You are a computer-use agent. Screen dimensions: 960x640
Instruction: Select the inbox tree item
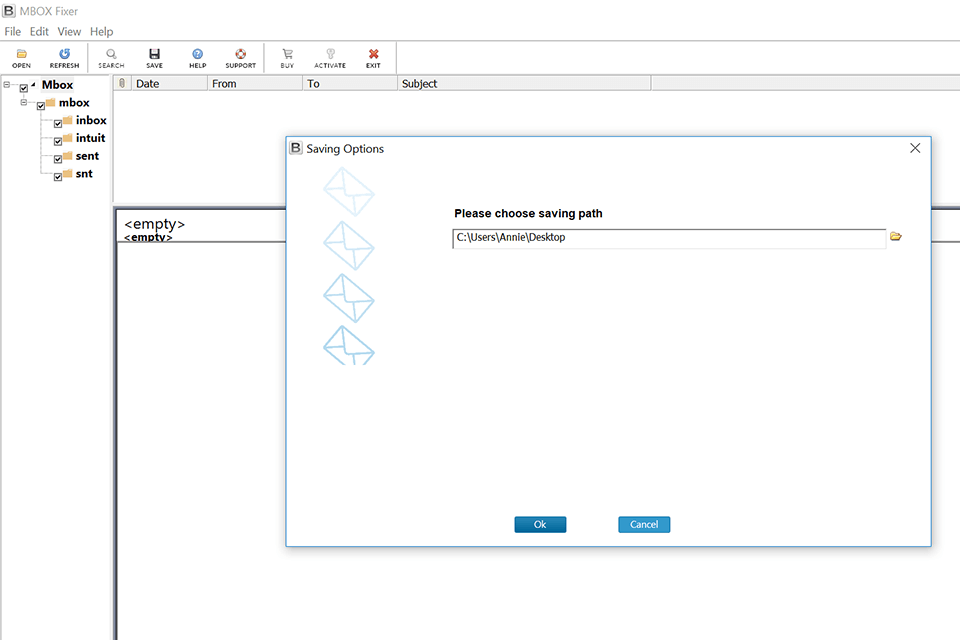click(x=91, y=120)
